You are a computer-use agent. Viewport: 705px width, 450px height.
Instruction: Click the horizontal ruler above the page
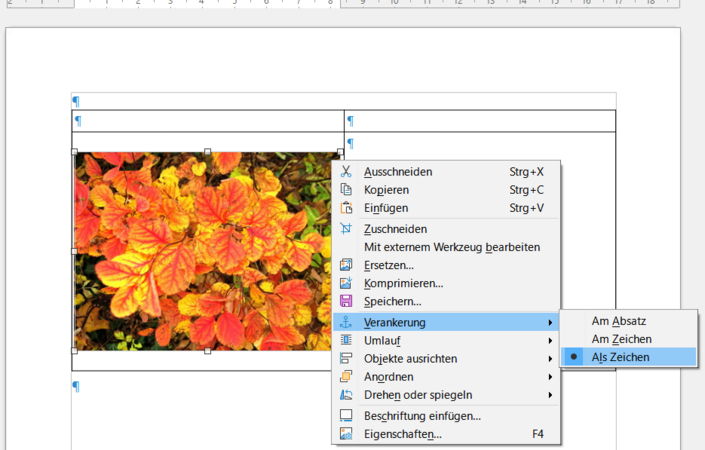(x=342, y=4)
